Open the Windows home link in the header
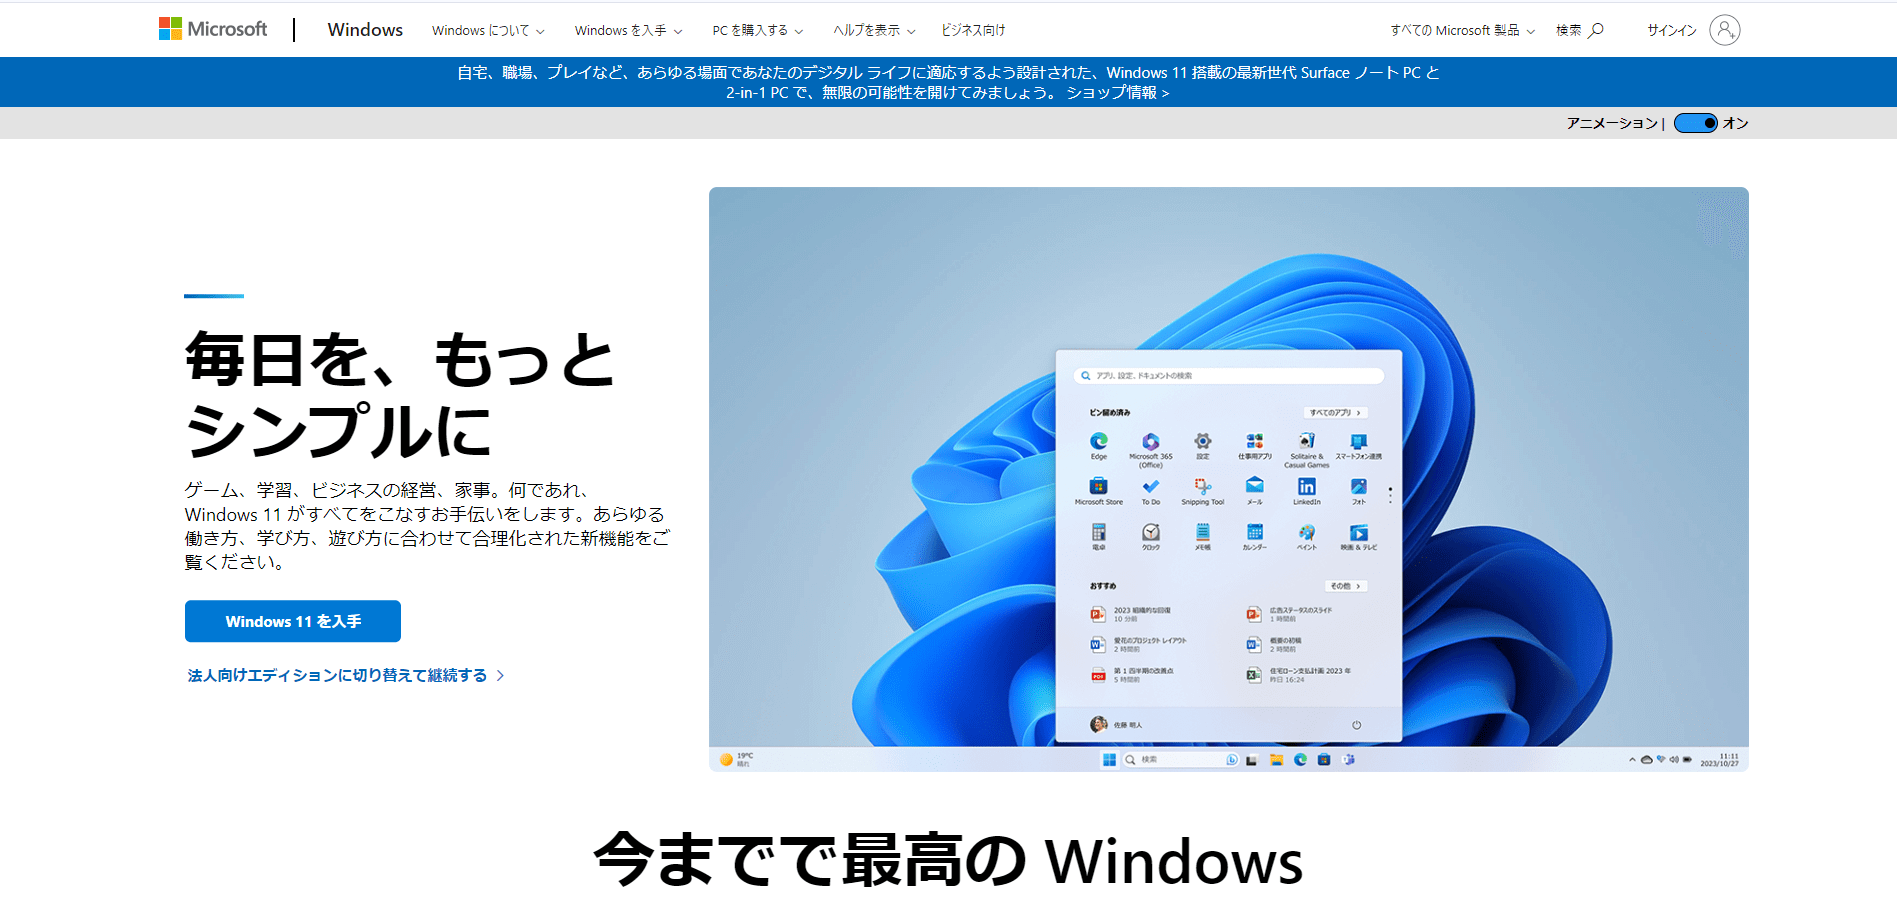This screenshot has width=1897, height=903. pyautogui.click(x=365, y=30)
